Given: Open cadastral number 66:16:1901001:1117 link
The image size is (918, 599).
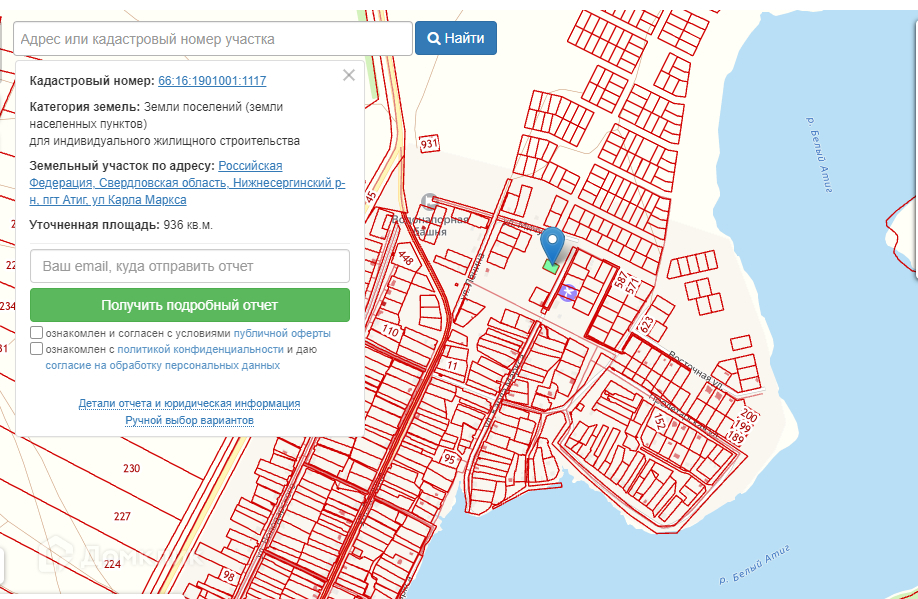Looking at the screenshot, I should pos(212,81).
